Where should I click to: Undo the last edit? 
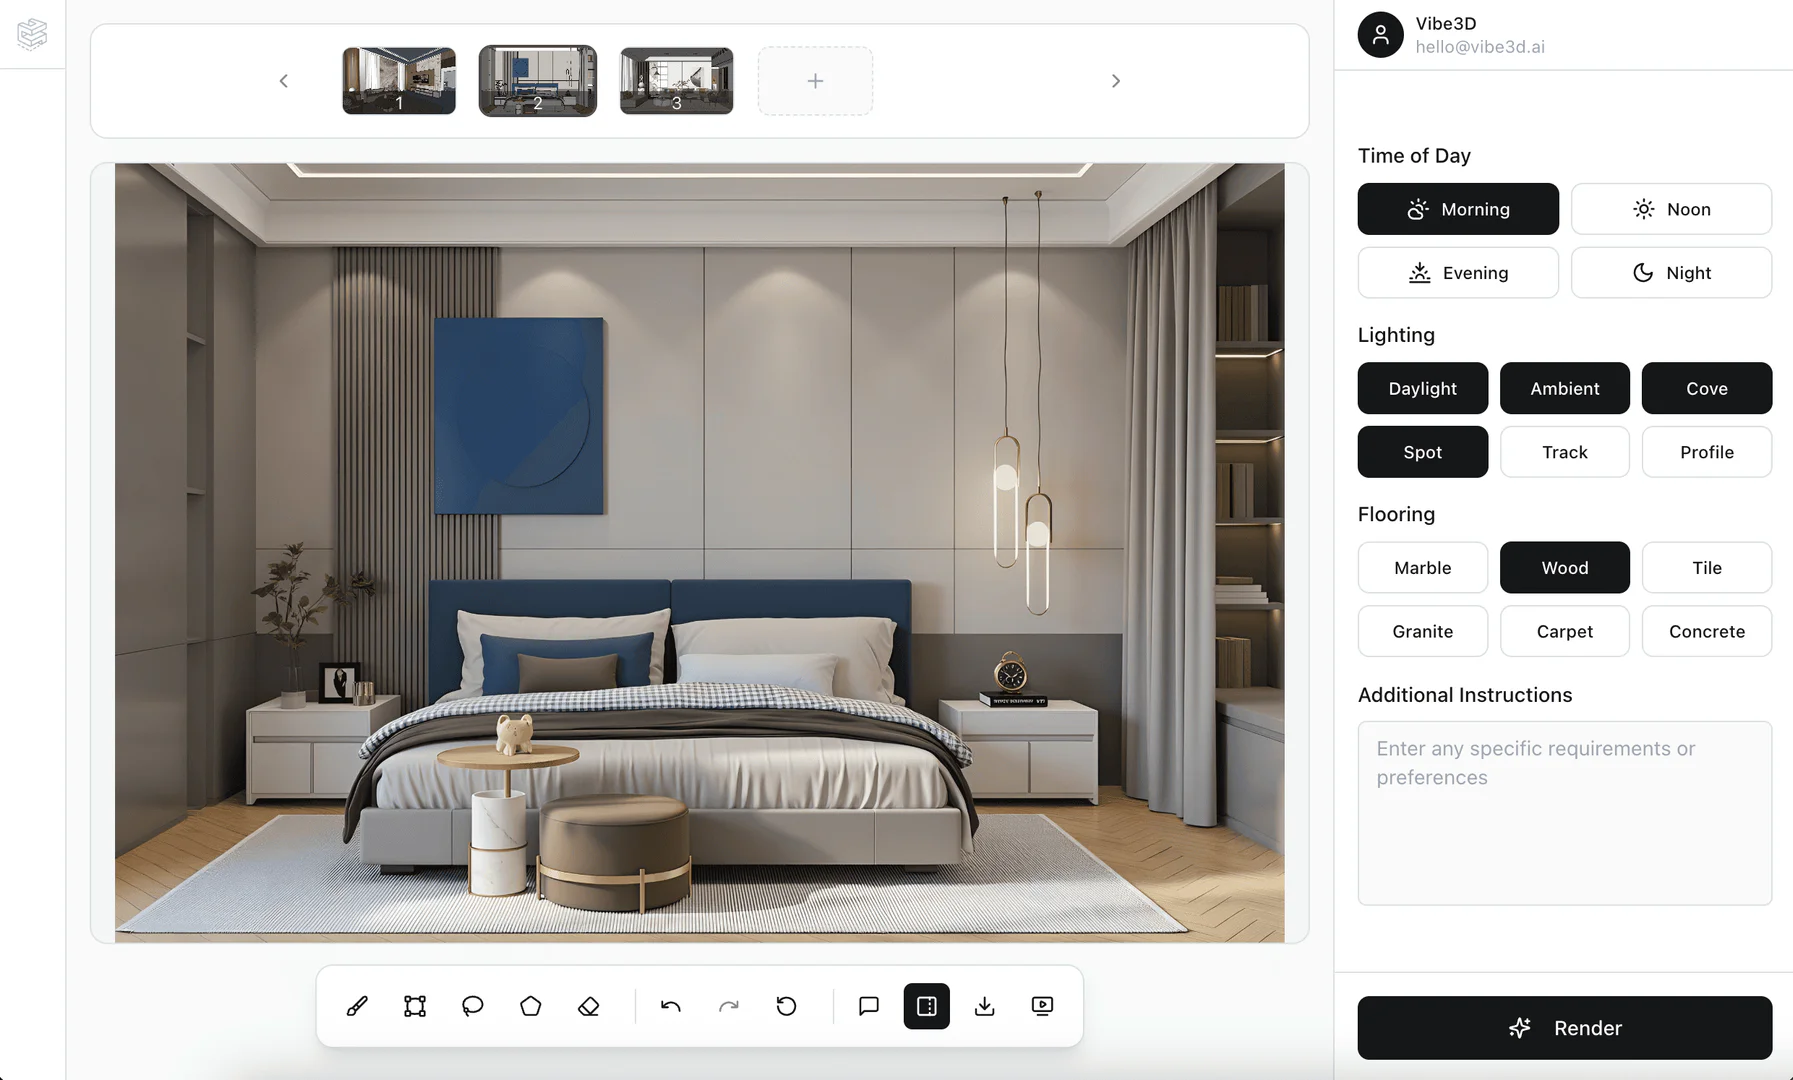671,1006
